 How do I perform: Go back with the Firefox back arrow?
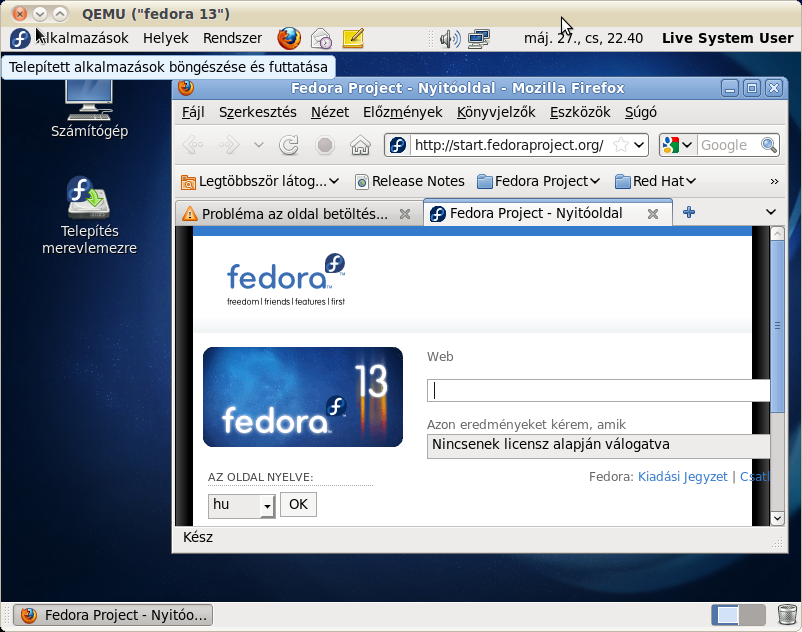193,145
